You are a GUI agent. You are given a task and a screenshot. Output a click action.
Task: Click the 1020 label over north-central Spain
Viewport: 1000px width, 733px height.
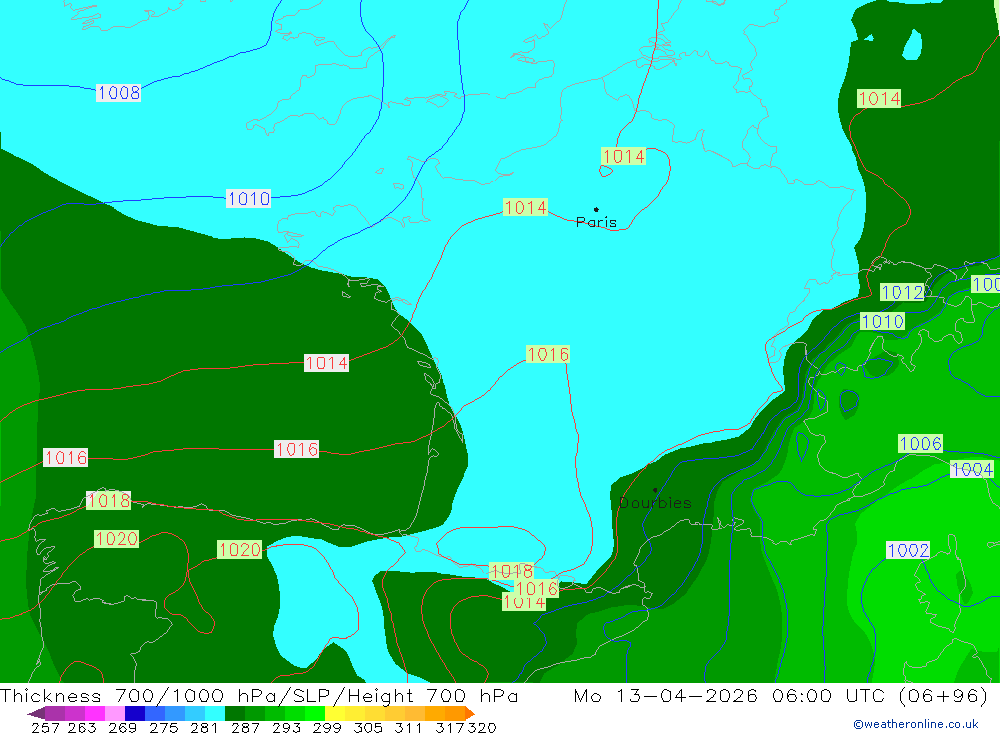(240, 549)
